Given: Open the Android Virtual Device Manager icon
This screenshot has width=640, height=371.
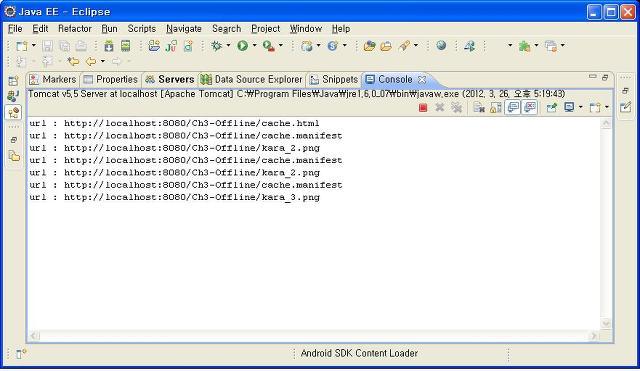Looking at the screenshot, I should (x=125, y=46).
